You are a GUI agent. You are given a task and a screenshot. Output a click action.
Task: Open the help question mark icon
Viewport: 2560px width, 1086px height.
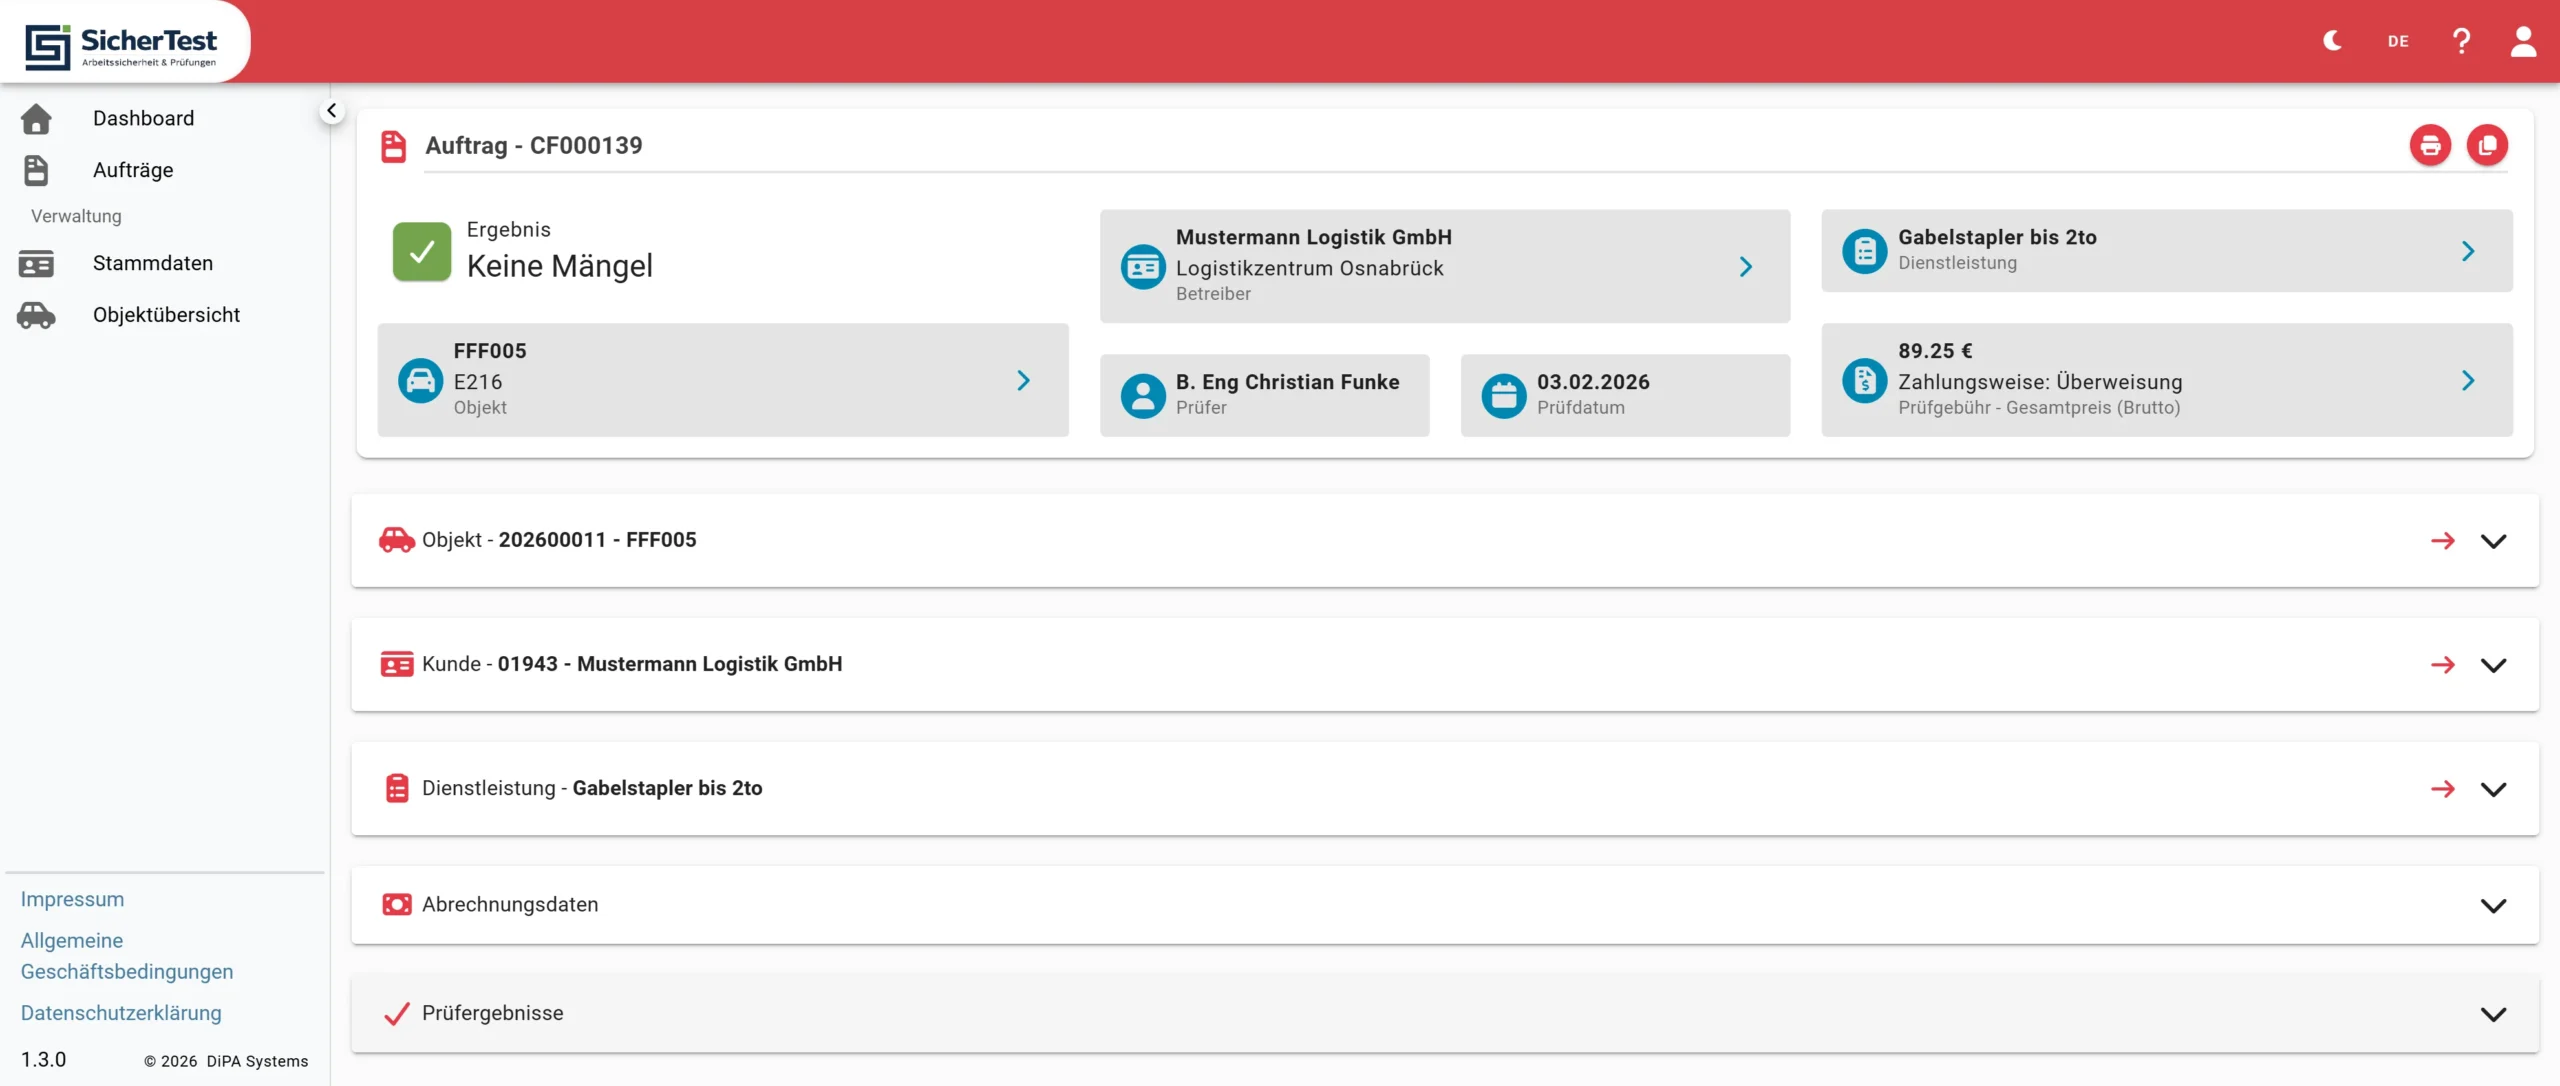(x=2461, y=41)
